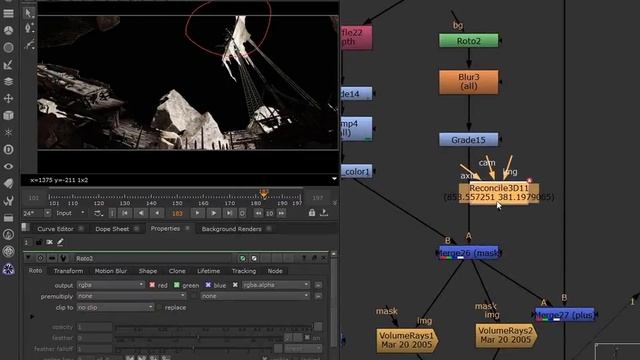Open the Transform nodes move icon
This screenshot has height=360, width=640.
[9, 98]
